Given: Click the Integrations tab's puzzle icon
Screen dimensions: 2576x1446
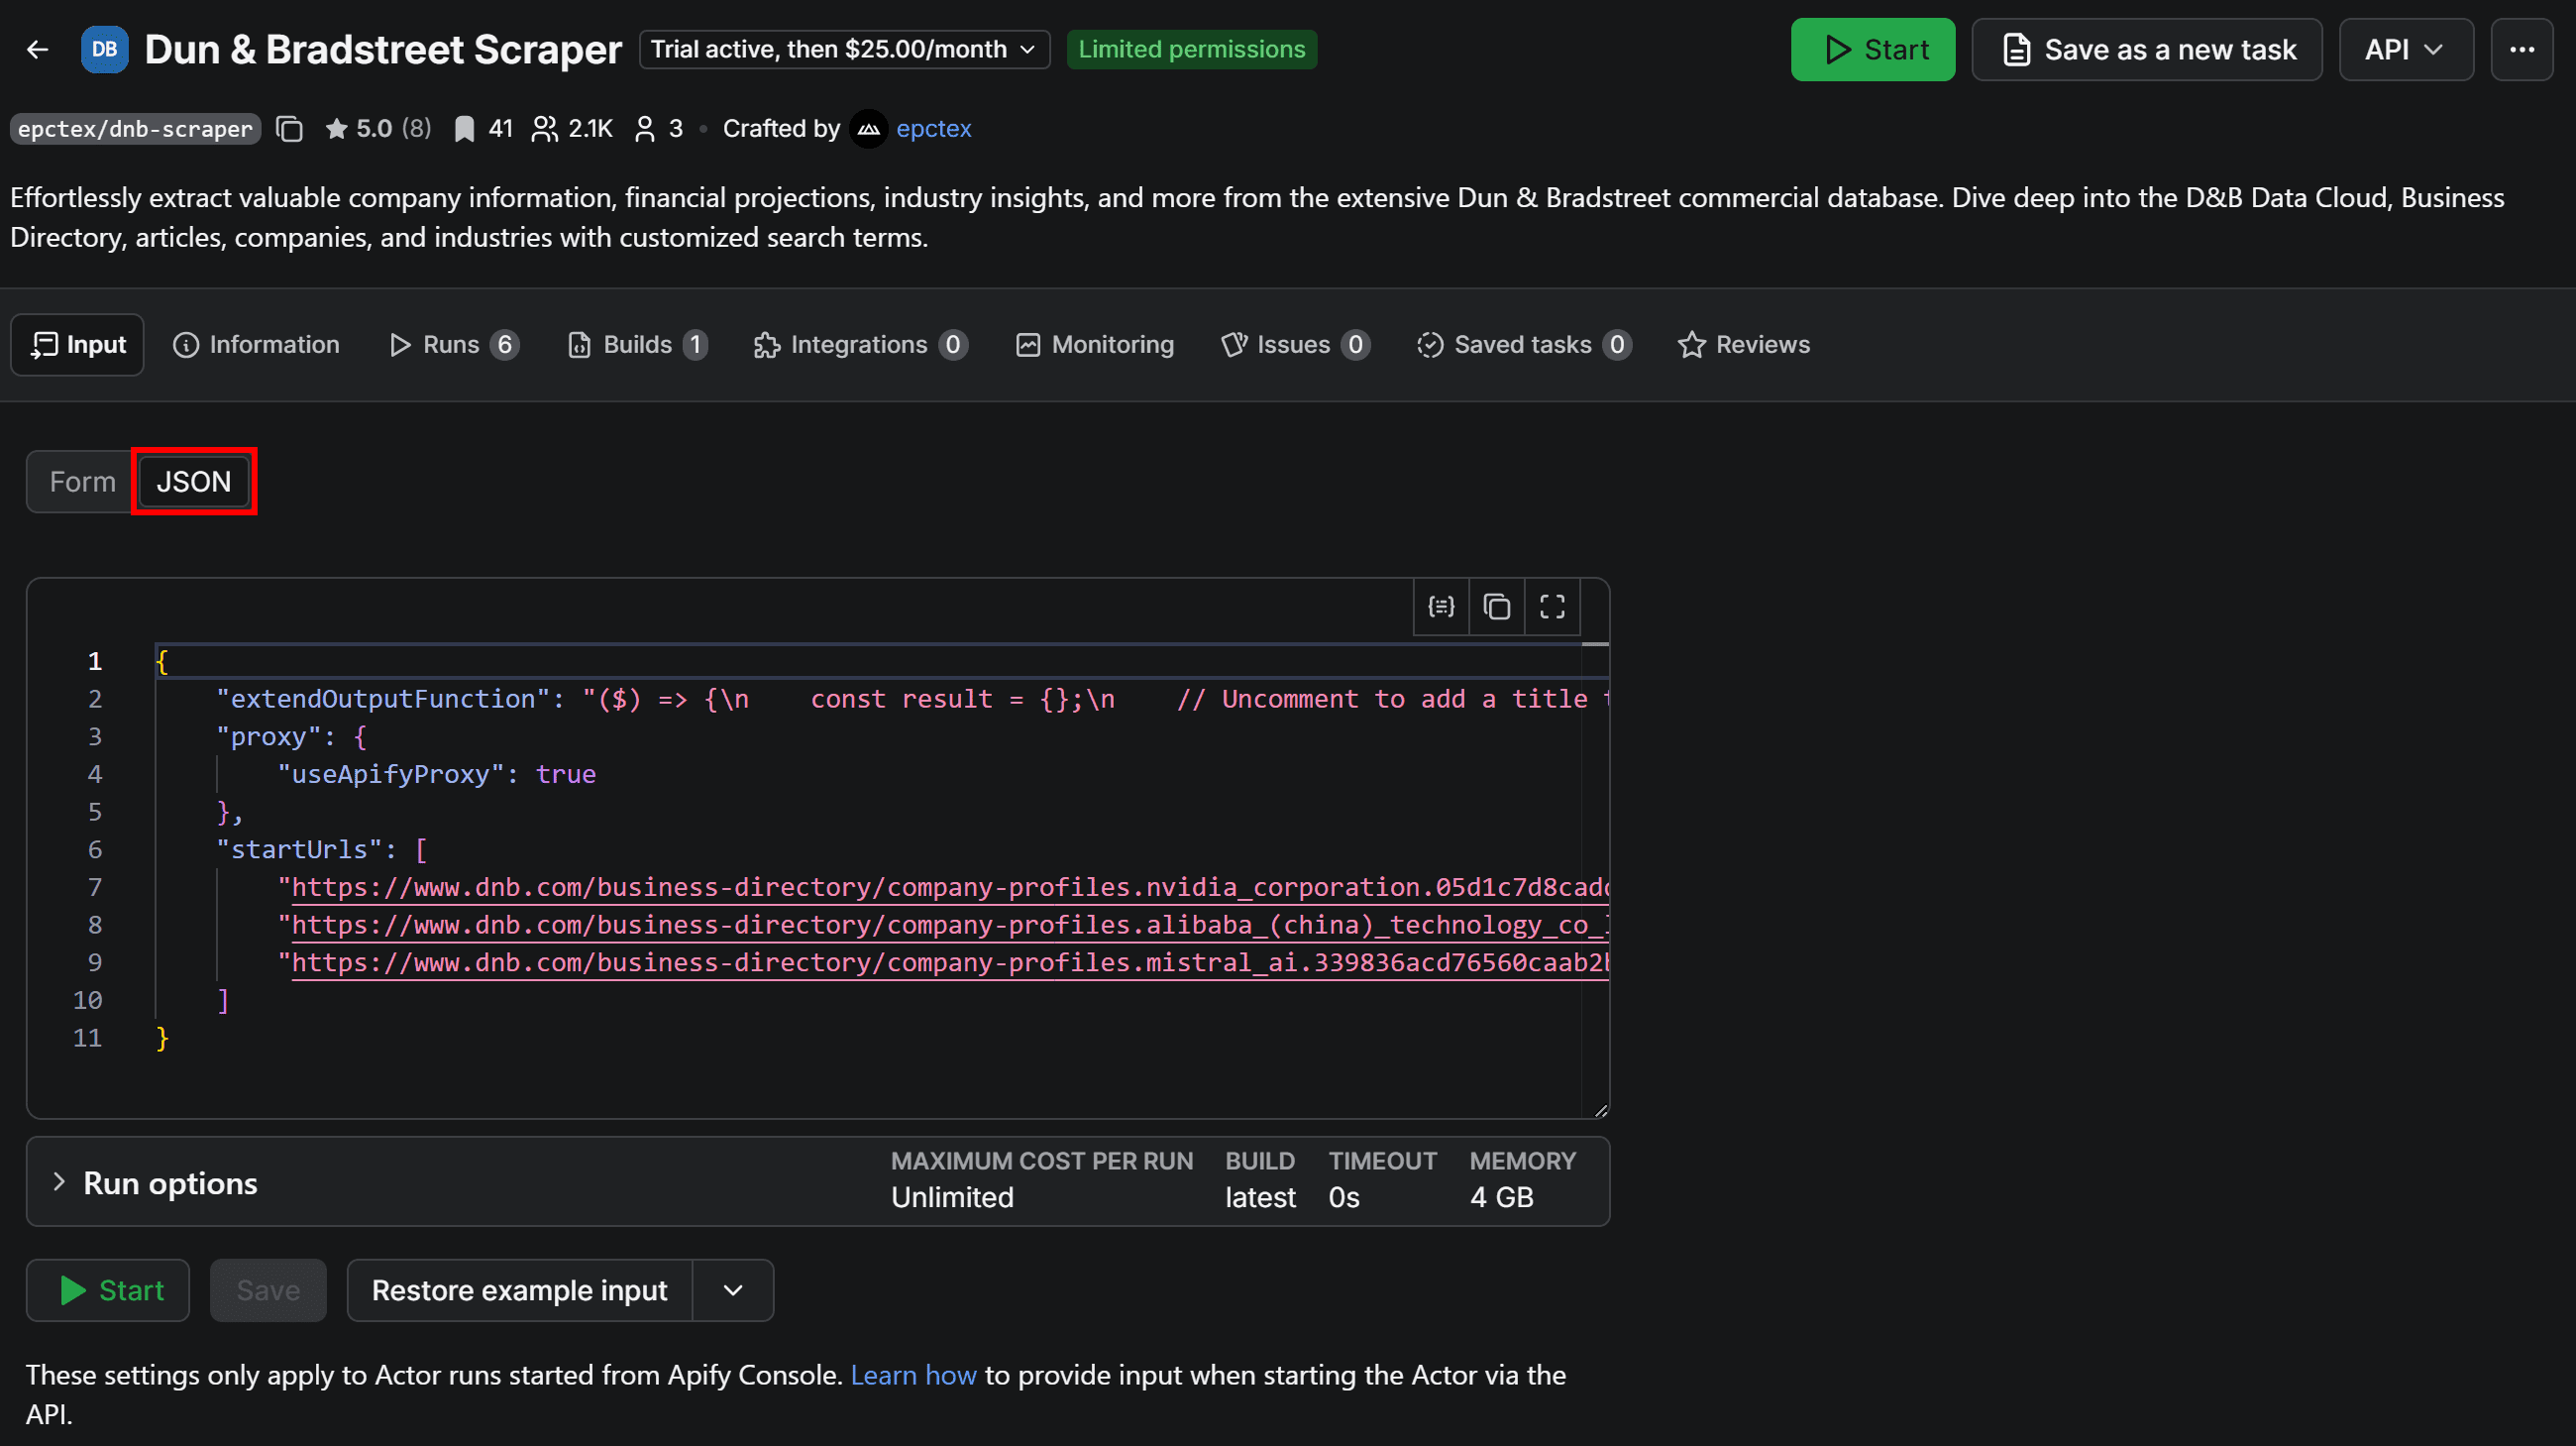Looking at the screenshot, I should coord(766,345).
